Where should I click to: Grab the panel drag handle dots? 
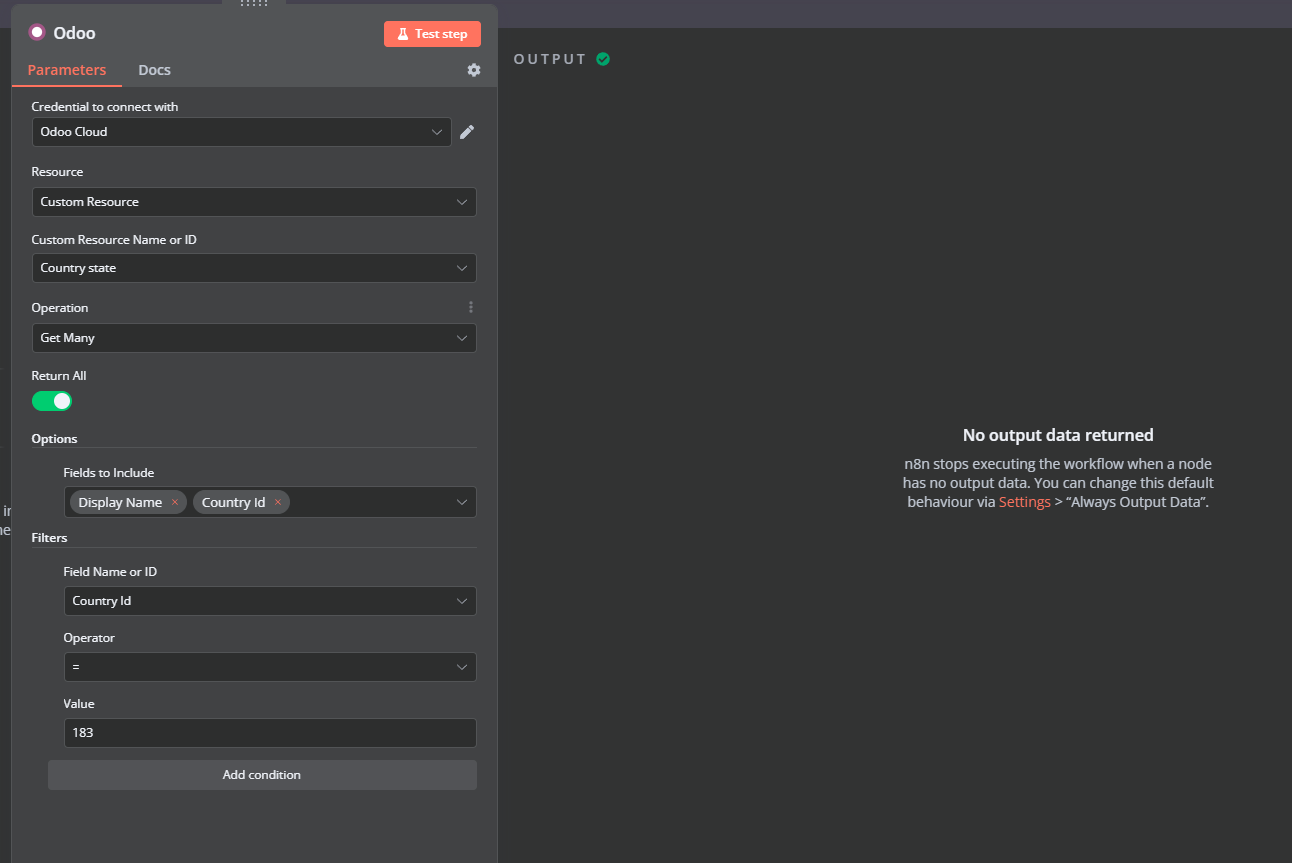click(x=254, y=4)
